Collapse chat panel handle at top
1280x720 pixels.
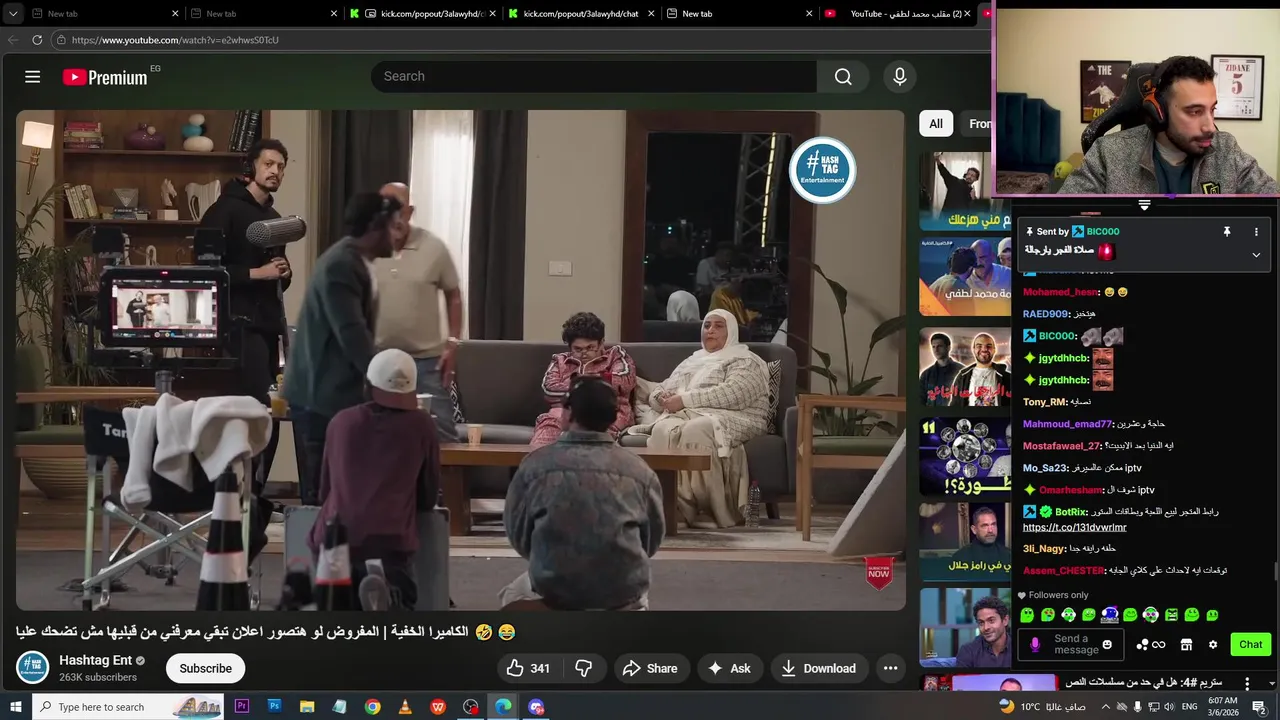pyautogui.click(x=1144, y=205)
